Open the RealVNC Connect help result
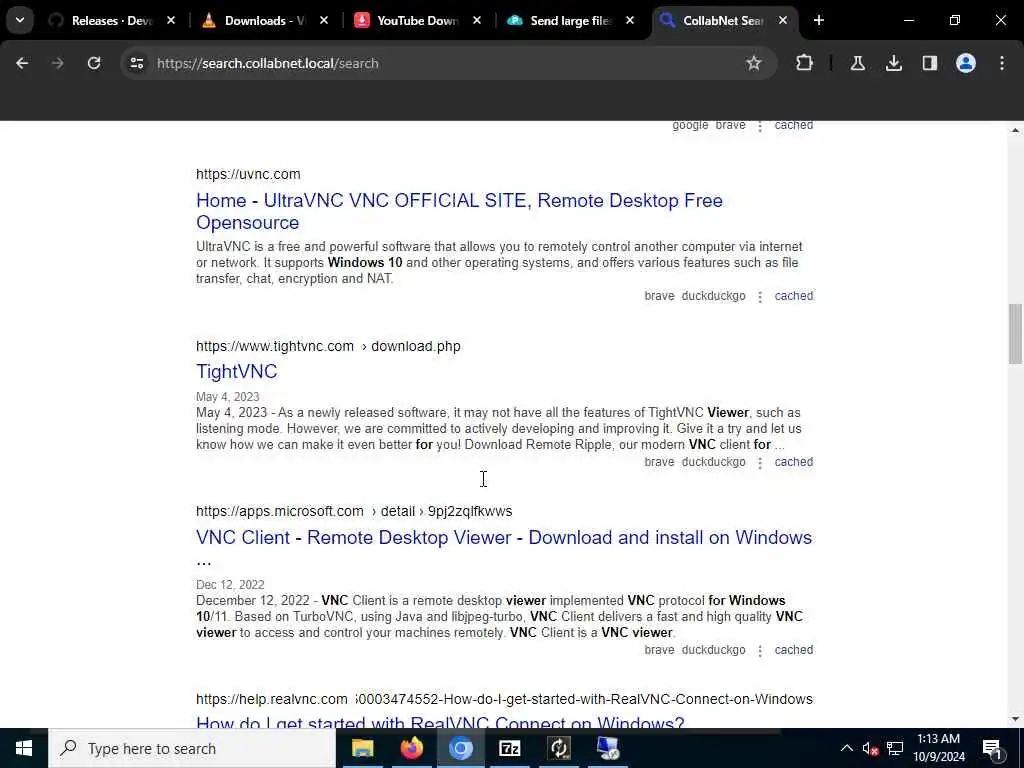The height and width of the screenshot is (768, 1024). coord(440,722)
